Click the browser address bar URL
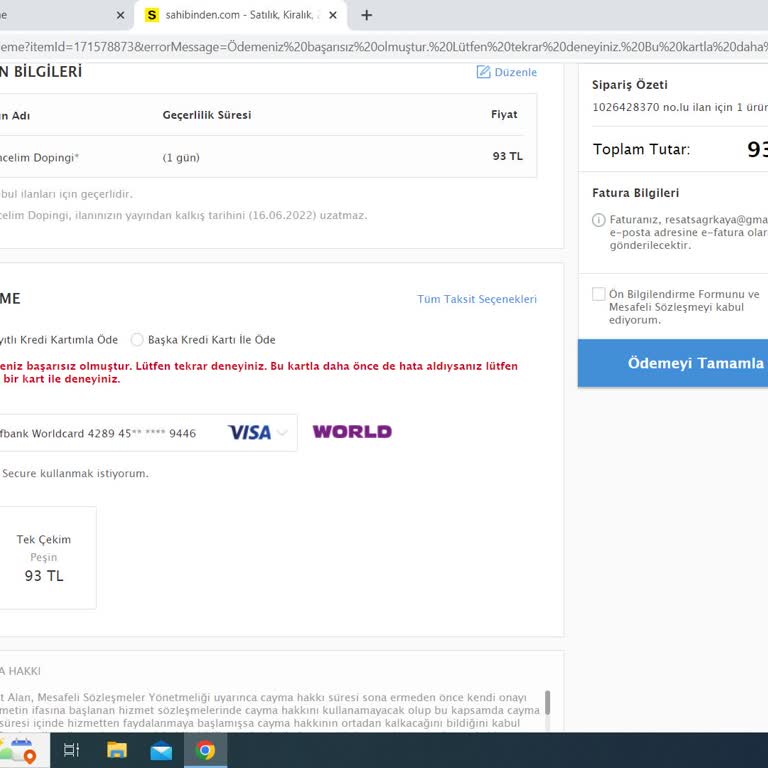 click(x=384, y=47)
